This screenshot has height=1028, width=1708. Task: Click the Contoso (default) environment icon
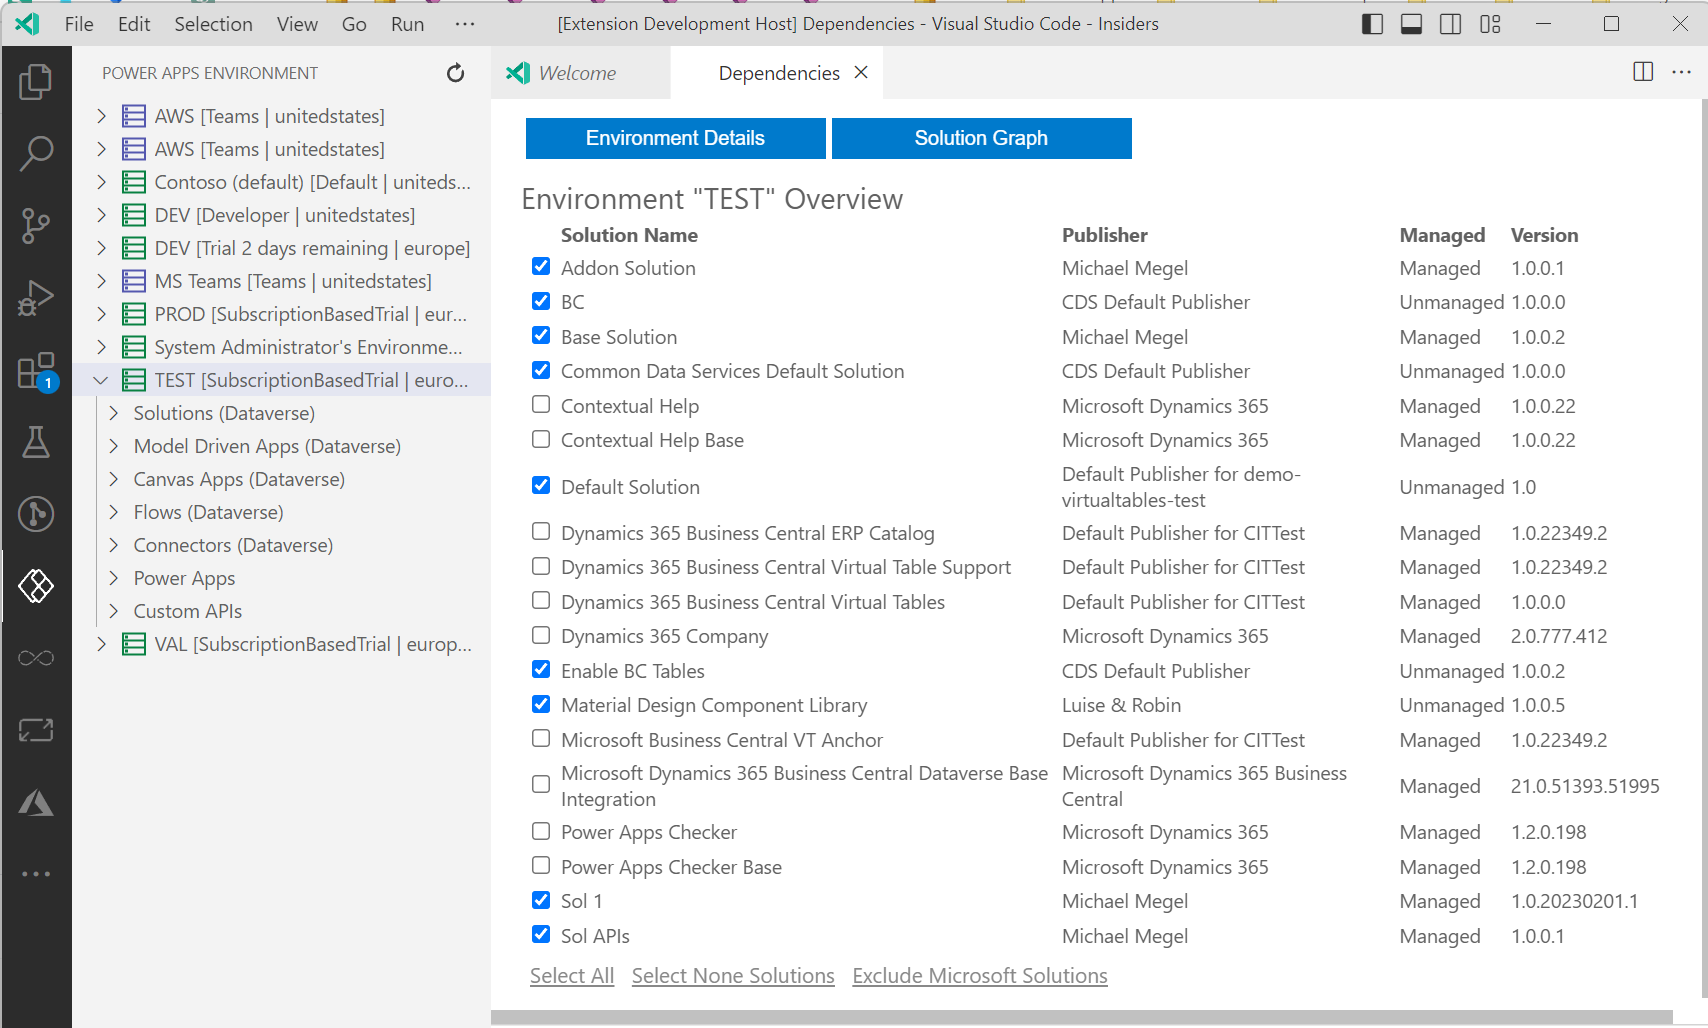[134, 182]
